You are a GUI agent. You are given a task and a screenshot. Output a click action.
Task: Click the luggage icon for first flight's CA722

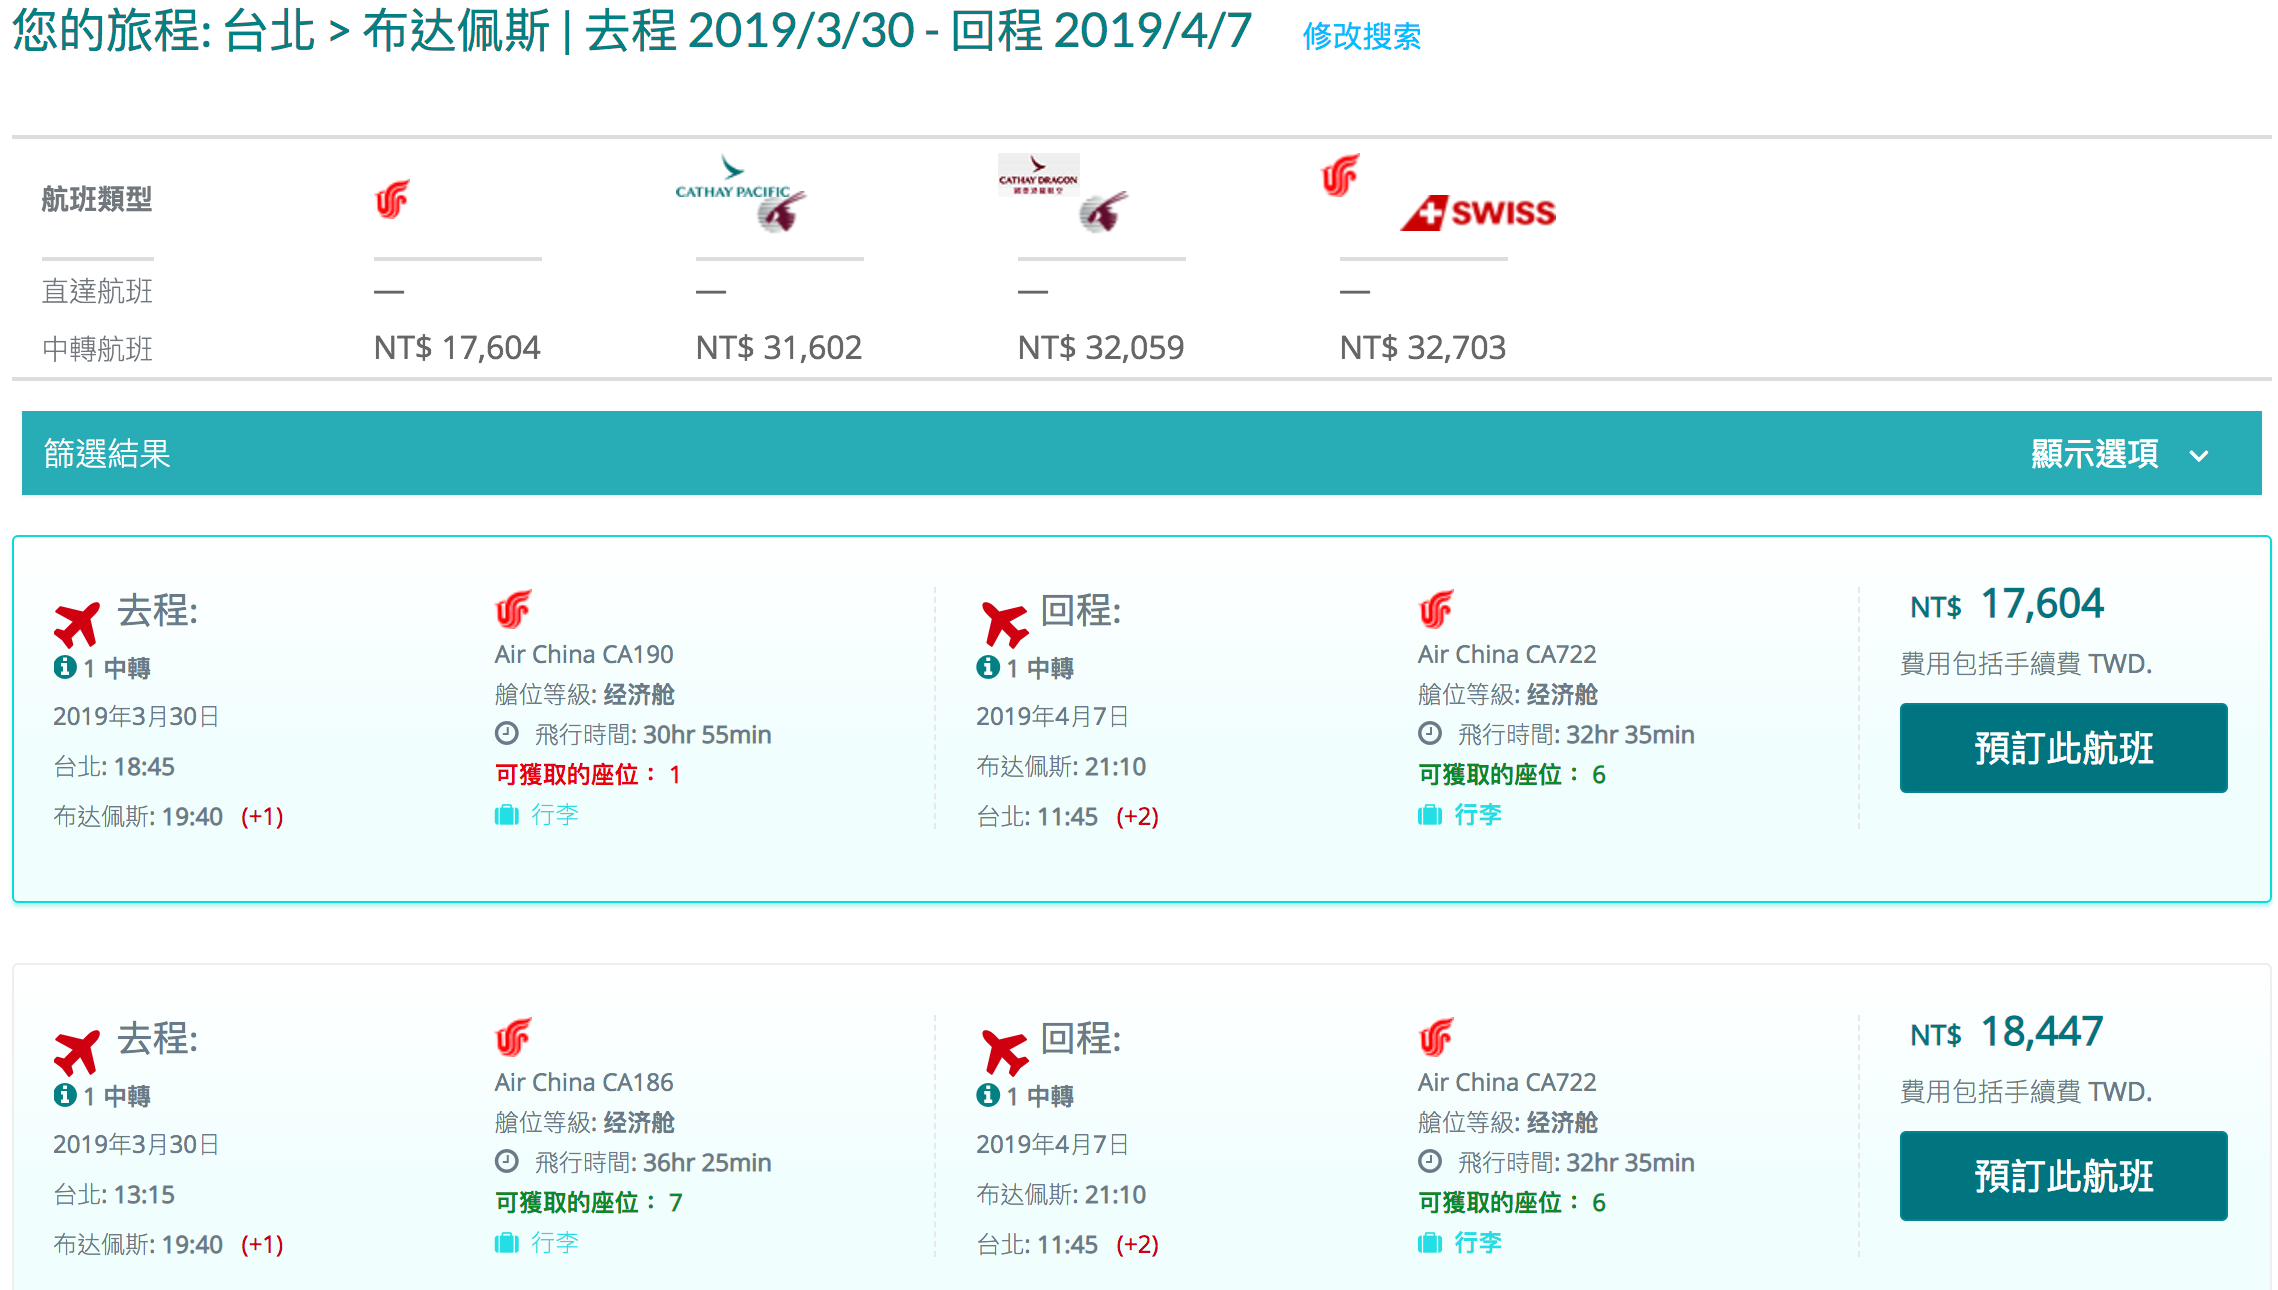tap(1430, 815)
